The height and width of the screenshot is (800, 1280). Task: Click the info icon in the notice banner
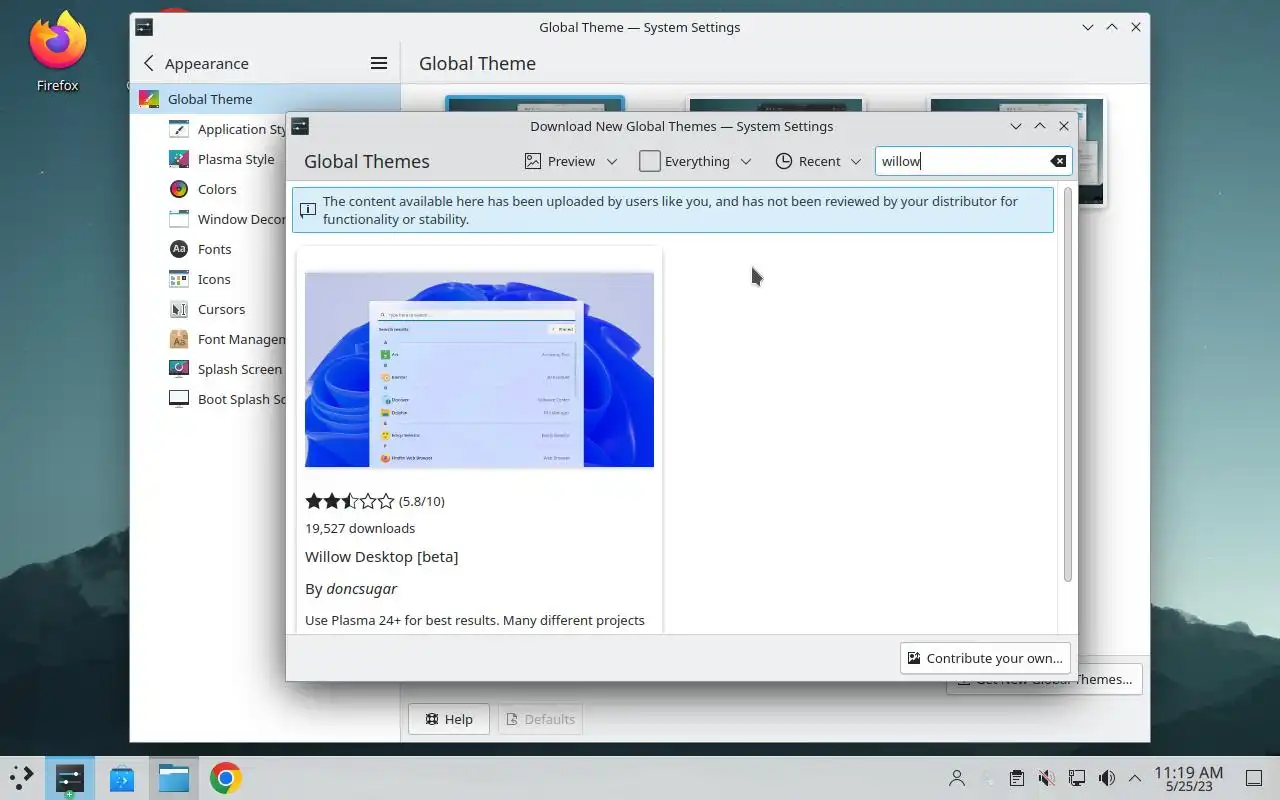coord(308,210)
